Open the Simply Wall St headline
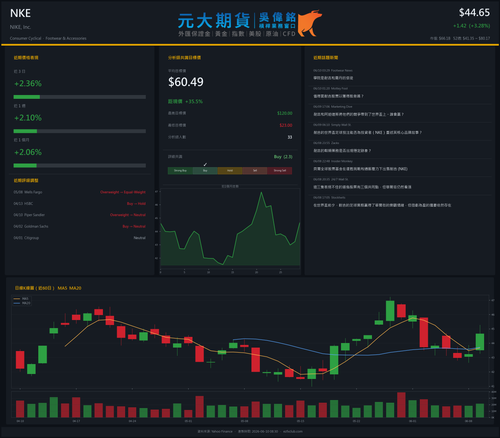This screenshot has width=500, height=438. point(368,132)
